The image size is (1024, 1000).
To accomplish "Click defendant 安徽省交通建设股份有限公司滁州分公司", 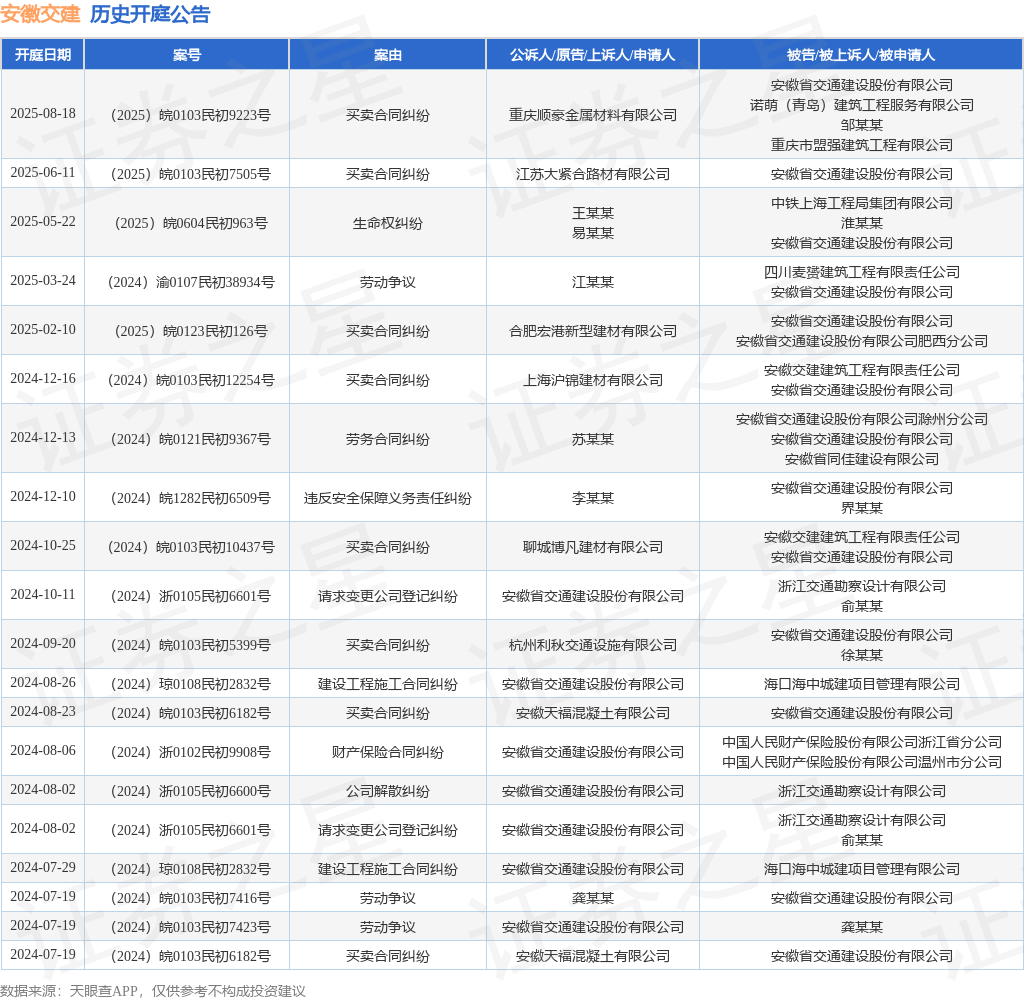I will [861, 419].
